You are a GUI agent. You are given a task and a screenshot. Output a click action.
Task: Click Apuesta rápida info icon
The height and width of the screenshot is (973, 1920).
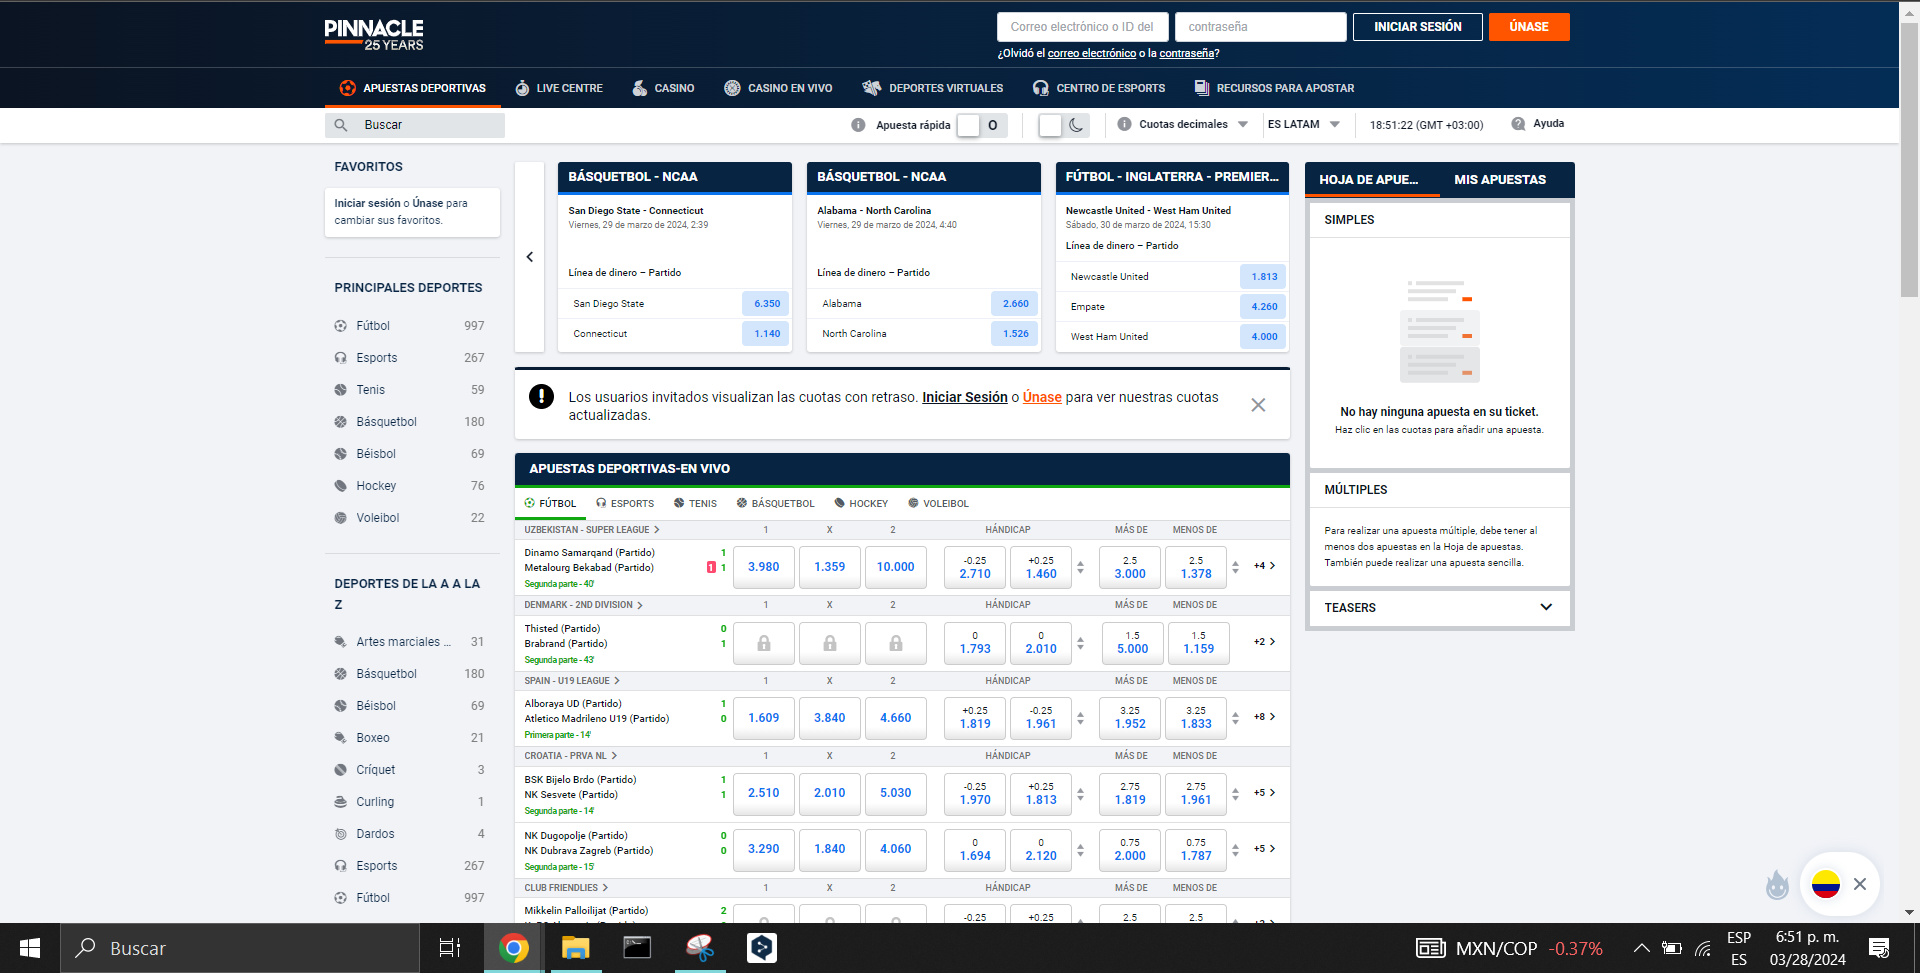point(858,125)
